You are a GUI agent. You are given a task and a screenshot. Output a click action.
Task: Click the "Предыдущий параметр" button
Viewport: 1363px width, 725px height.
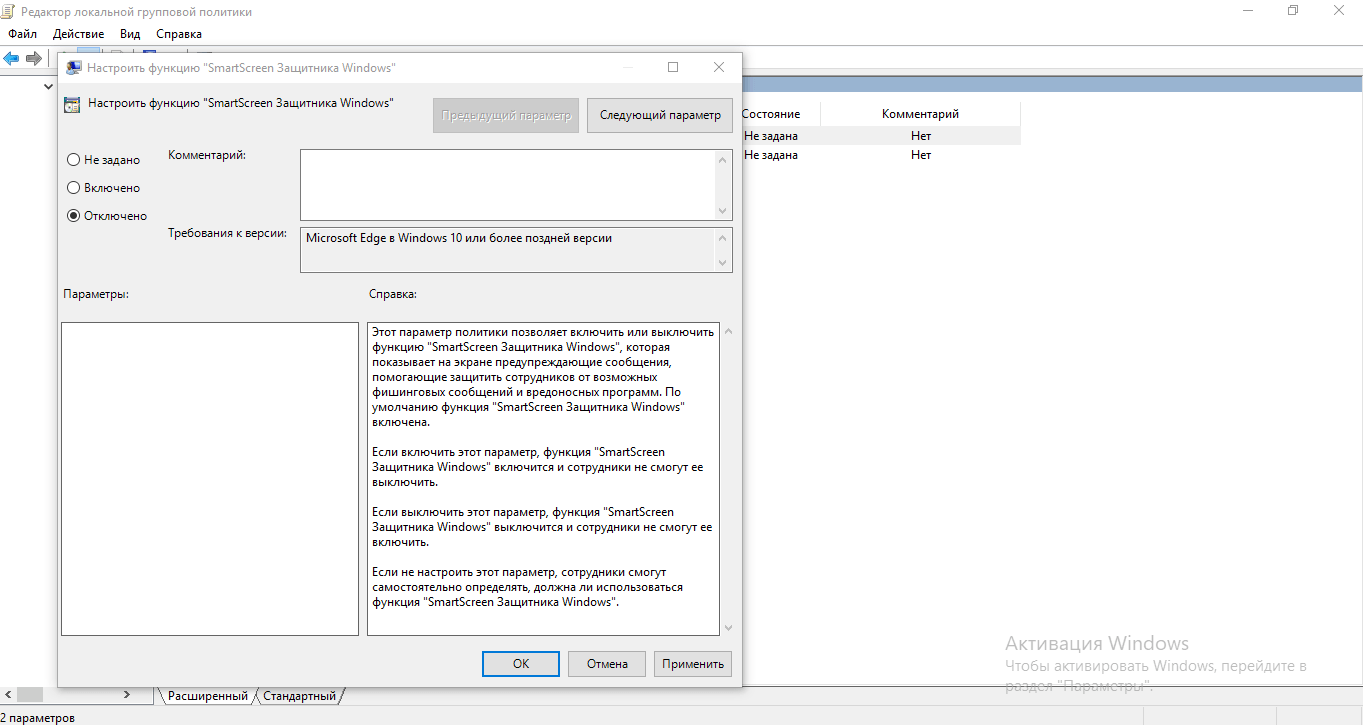coord(506,115)
